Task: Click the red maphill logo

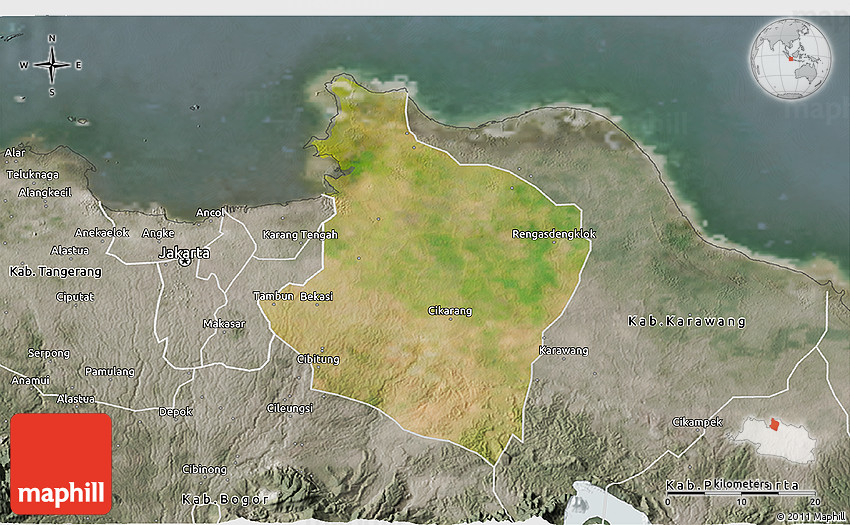Action: click(x=61, y=464)
